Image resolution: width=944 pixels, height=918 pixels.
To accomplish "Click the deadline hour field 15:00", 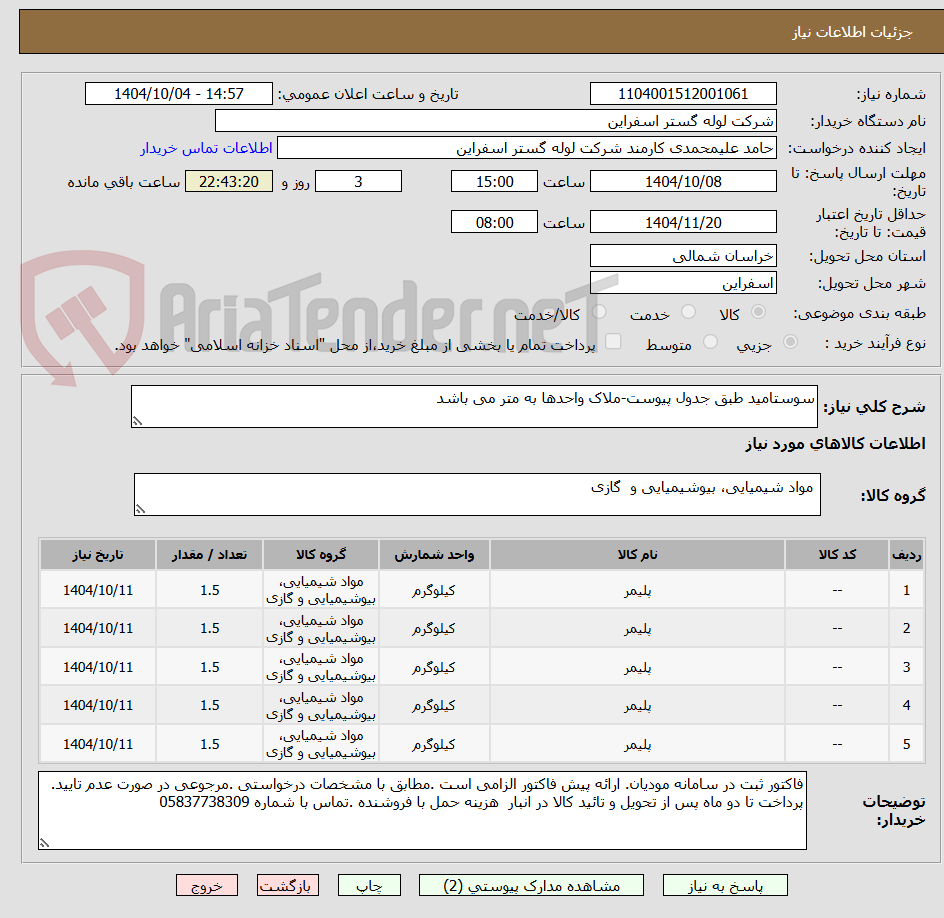I will pos(494,181).
